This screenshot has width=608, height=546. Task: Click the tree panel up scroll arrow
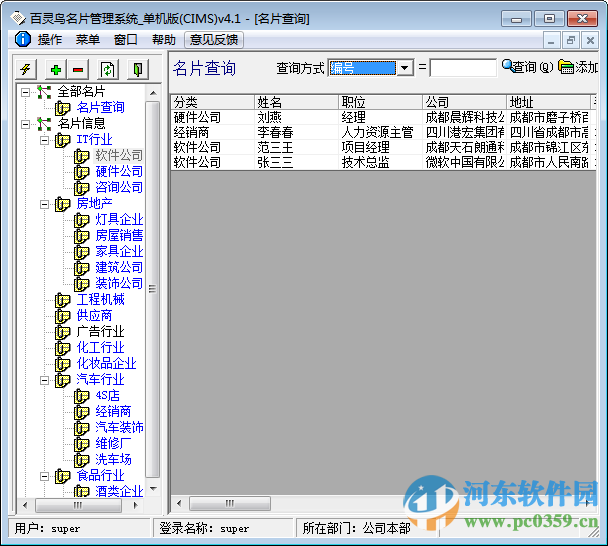point(153,93)
